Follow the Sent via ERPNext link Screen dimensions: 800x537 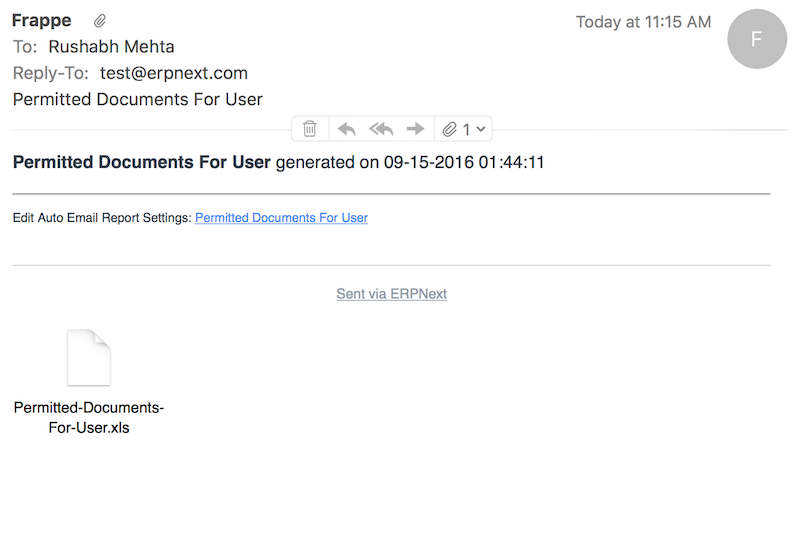point(391,294)
